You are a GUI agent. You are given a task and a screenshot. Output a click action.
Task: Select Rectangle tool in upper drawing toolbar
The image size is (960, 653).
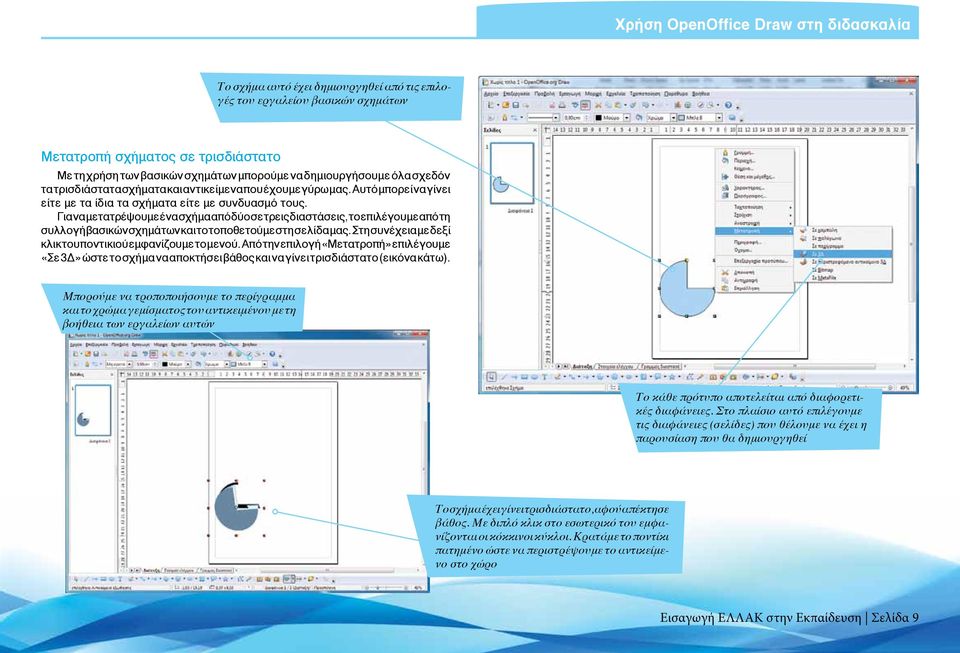(524, 377)
